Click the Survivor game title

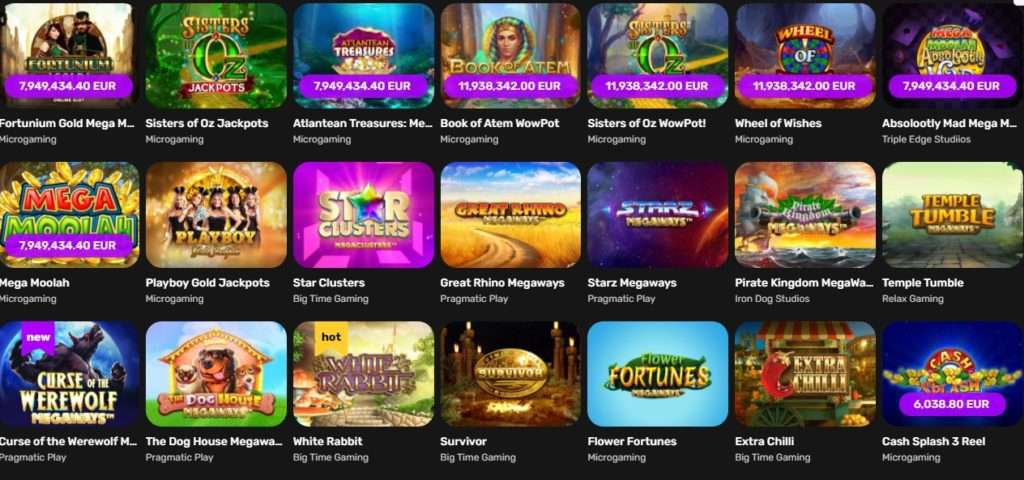463,441
